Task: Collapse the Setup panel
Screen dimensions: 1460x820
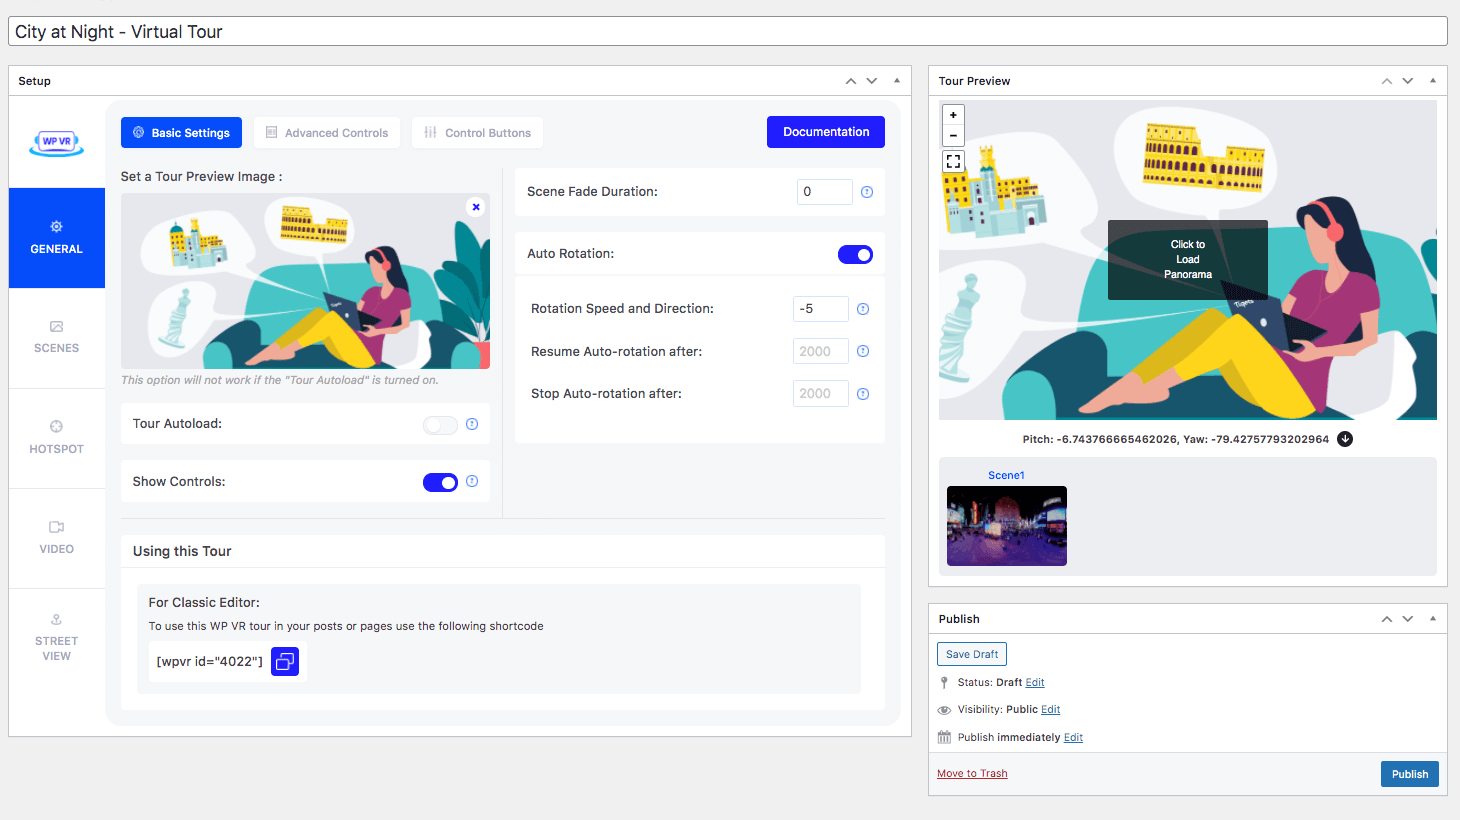Action: tap(897, 80)
